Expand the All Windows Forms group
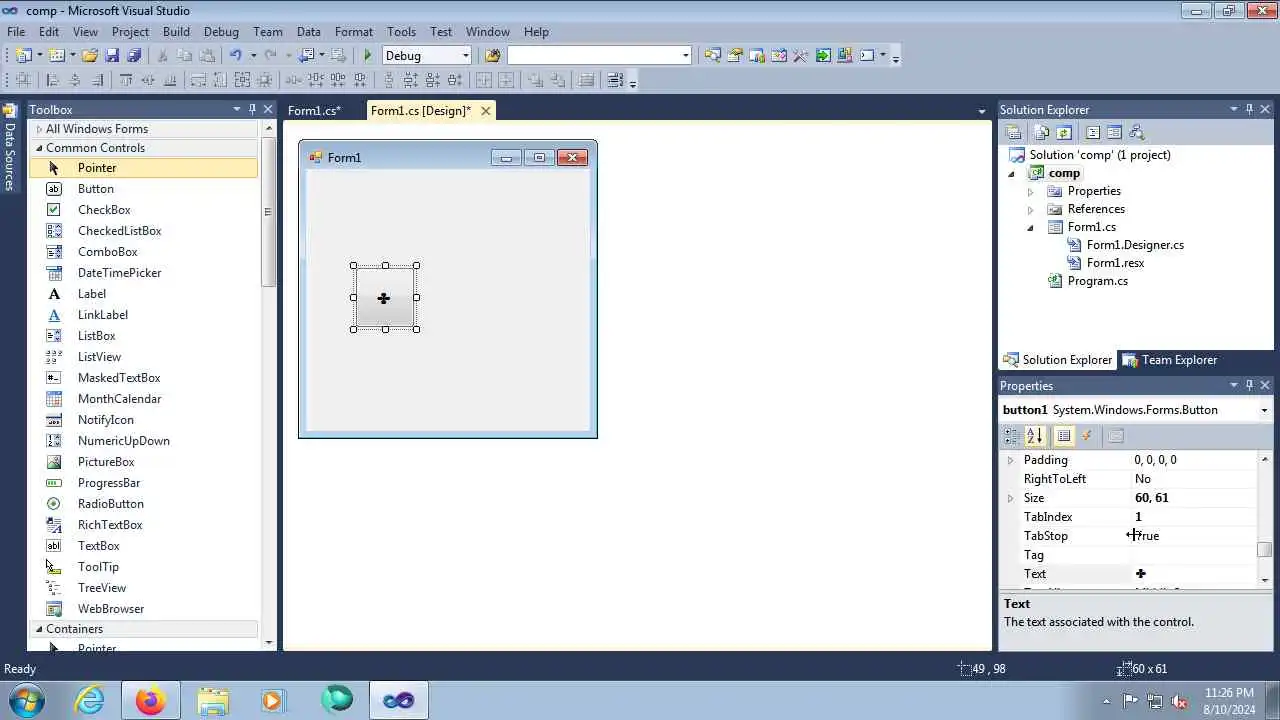Screen dimensions: 1280x720 (x=39, y=128)
